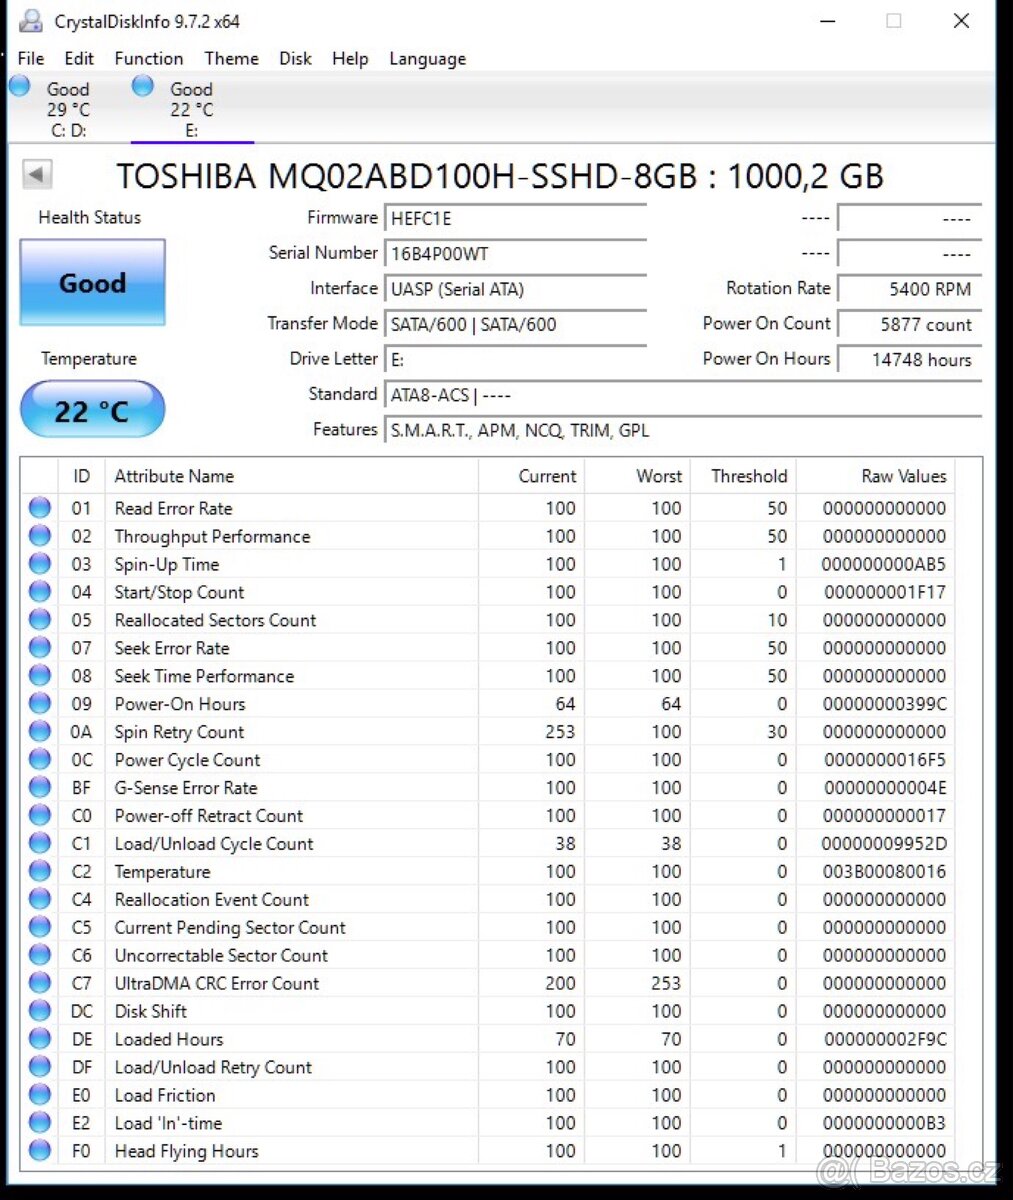Click the Rotation Rate value 5400 RPM
The width and height of the screenshot is (1013, 1200).
pos(909,289)
